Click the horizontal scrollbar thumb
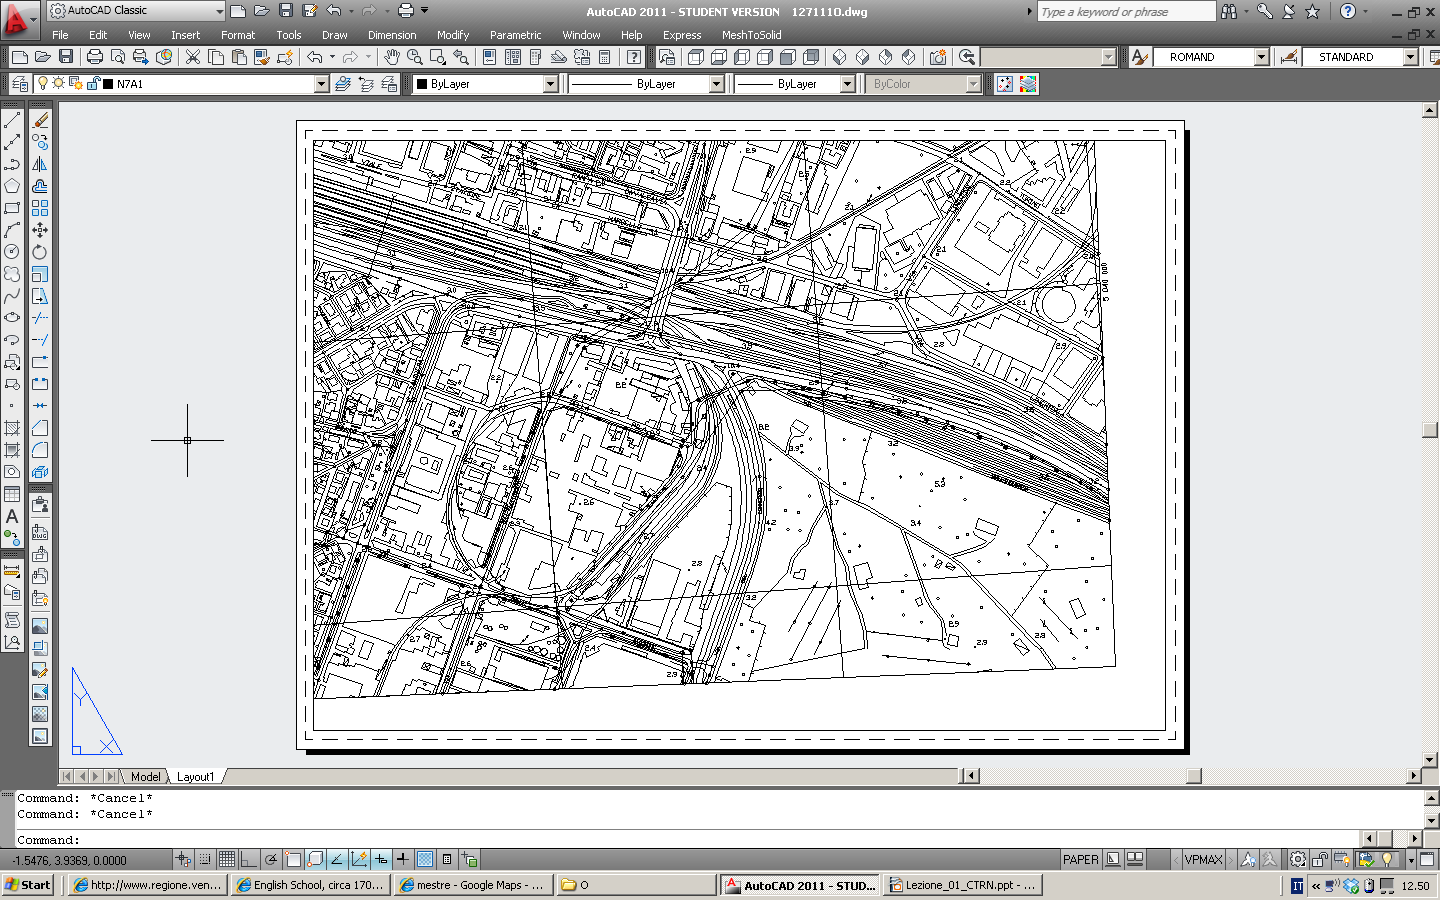The height and width of the screenshot is (900, 1440). click(1193, 776)
